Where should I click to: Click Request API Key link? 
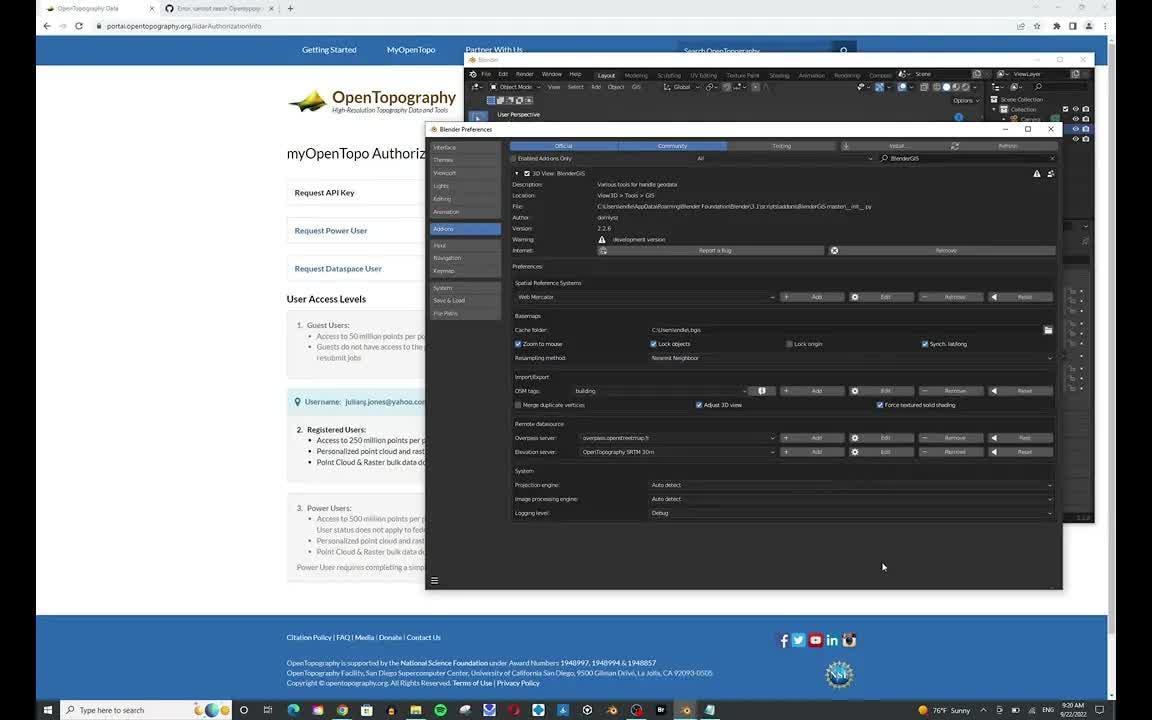coord(325,193)
